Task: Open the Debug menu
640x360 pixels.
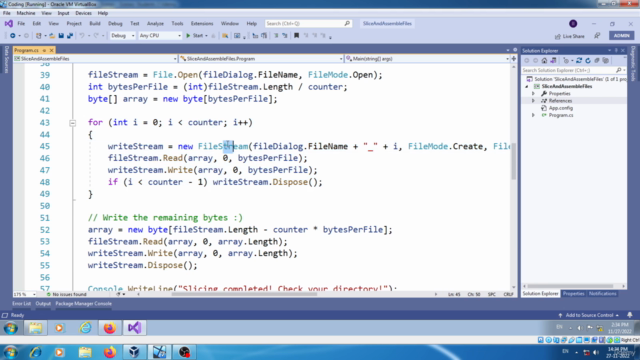Action: (115, 24)
